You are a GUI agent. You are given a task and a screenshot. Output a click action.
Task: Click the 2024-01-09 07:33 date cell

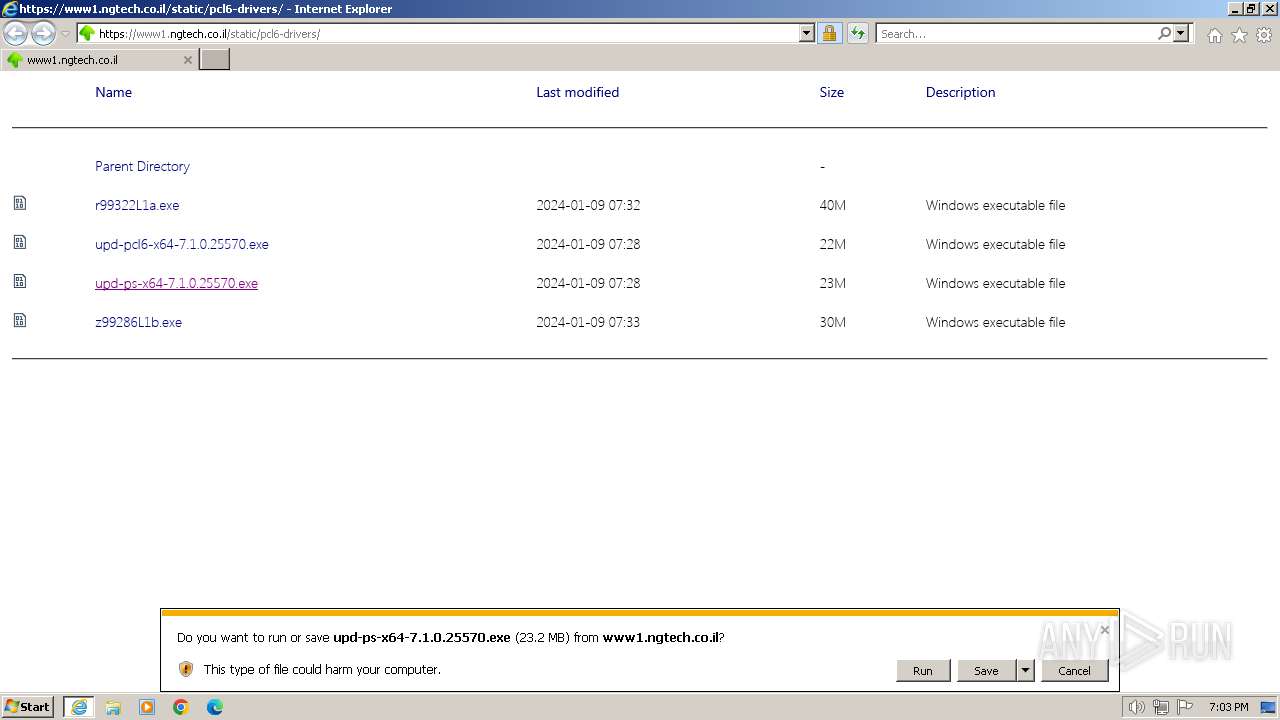point(588,322)
